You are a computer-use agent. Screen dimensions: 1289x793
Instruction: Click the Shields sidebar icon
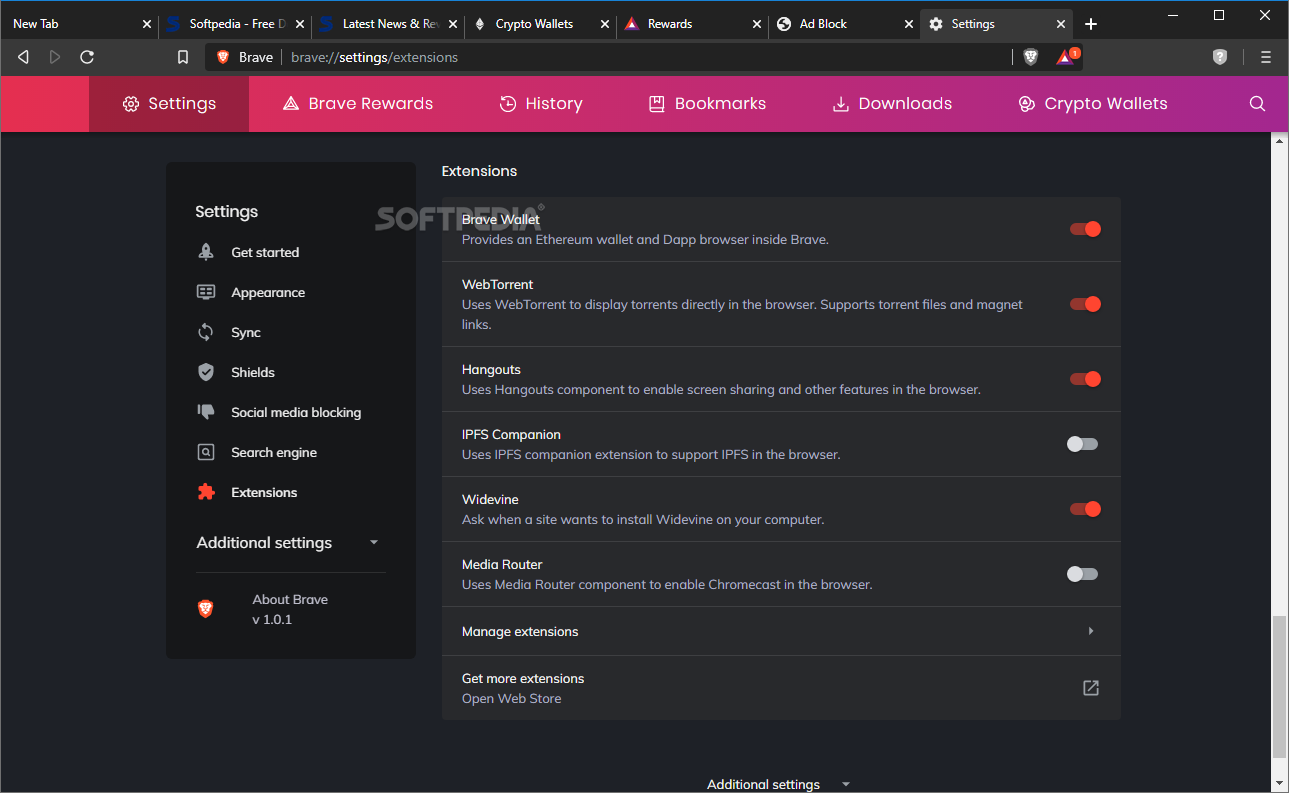[206, 372]
